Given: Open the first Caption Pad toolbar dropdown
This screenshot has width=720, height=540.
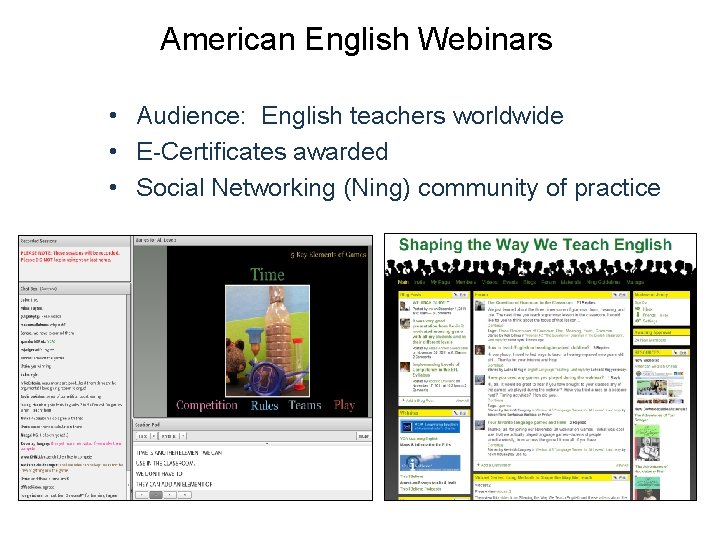Looking at the screenshot, I should pyautogui.click(x=146, y=436).
